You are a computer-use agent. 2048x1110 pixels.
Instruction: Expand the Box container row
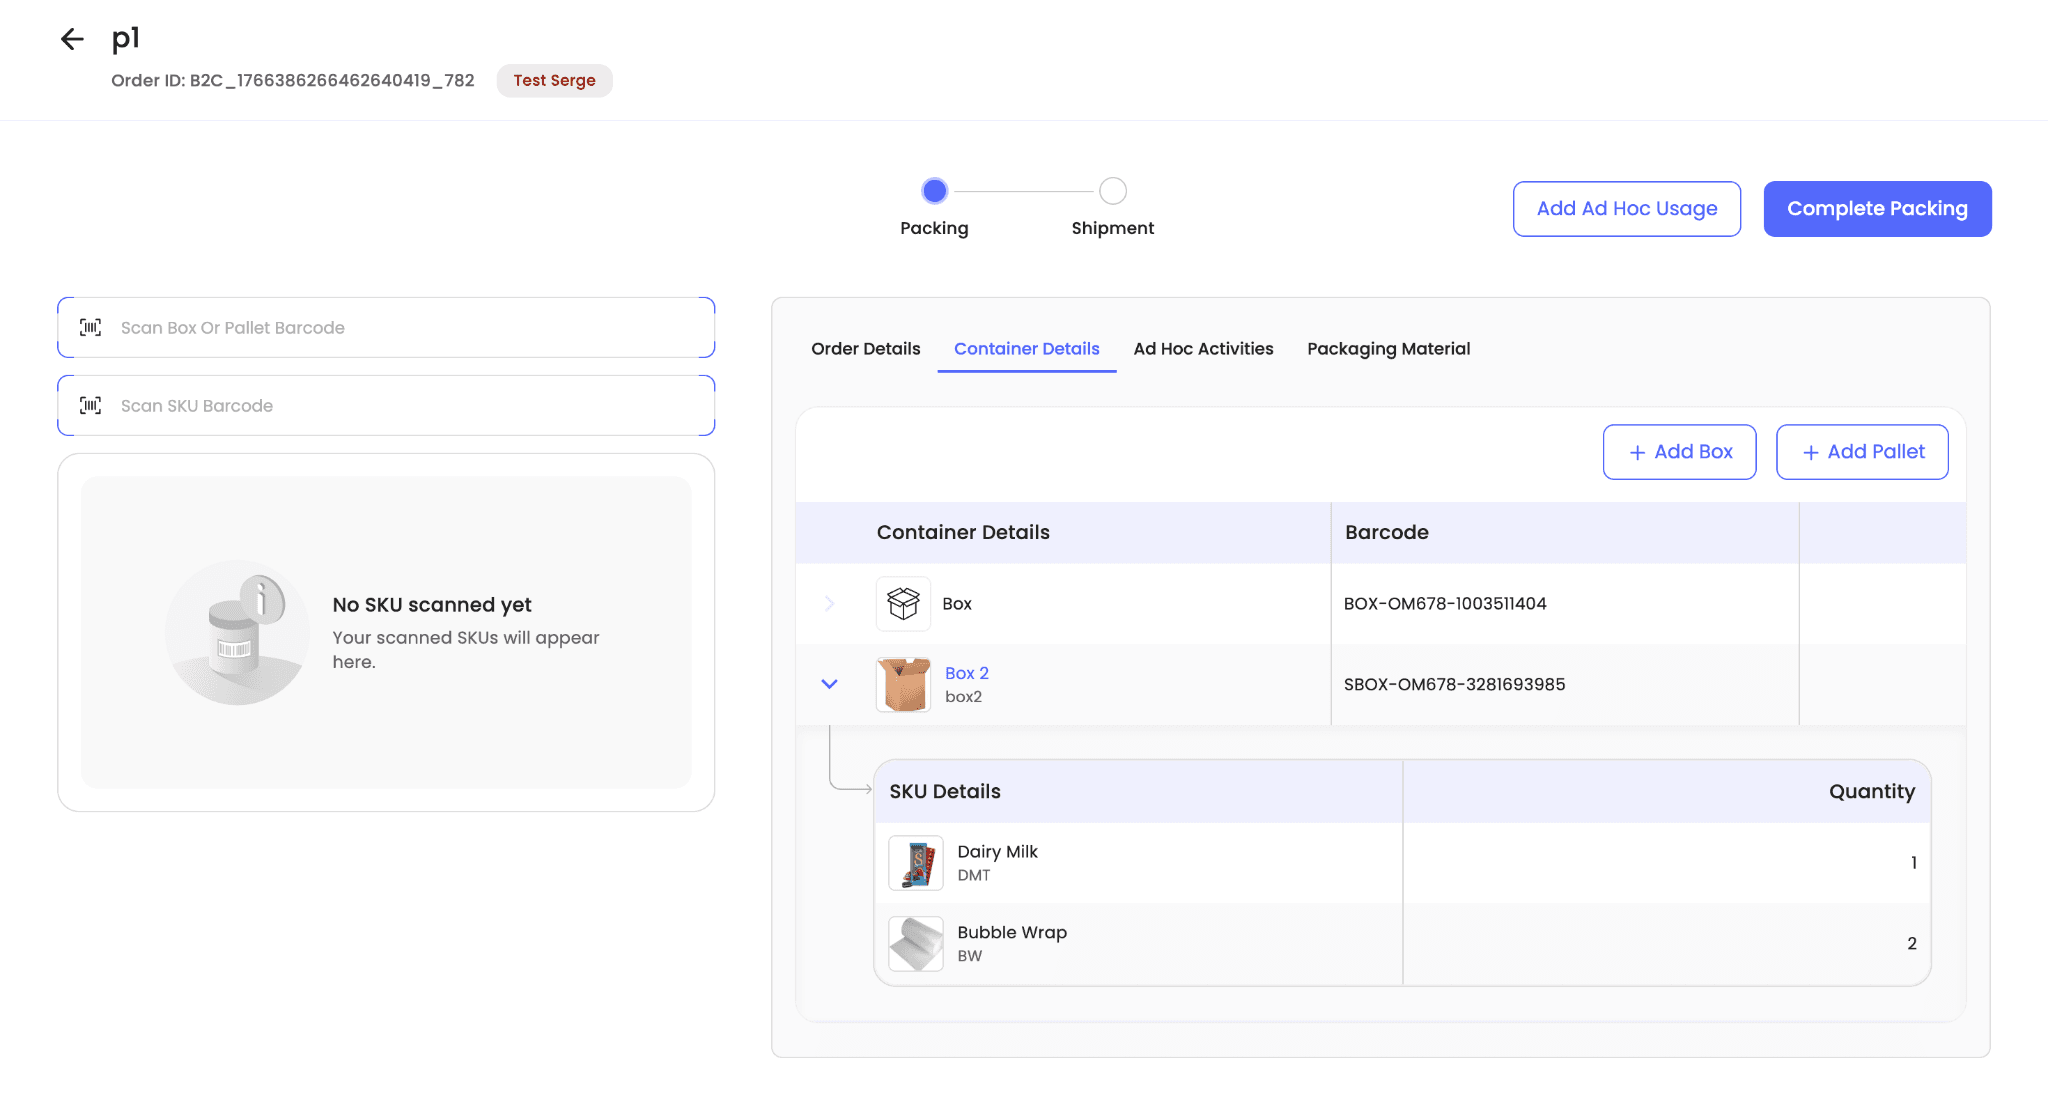click(829, 603)
